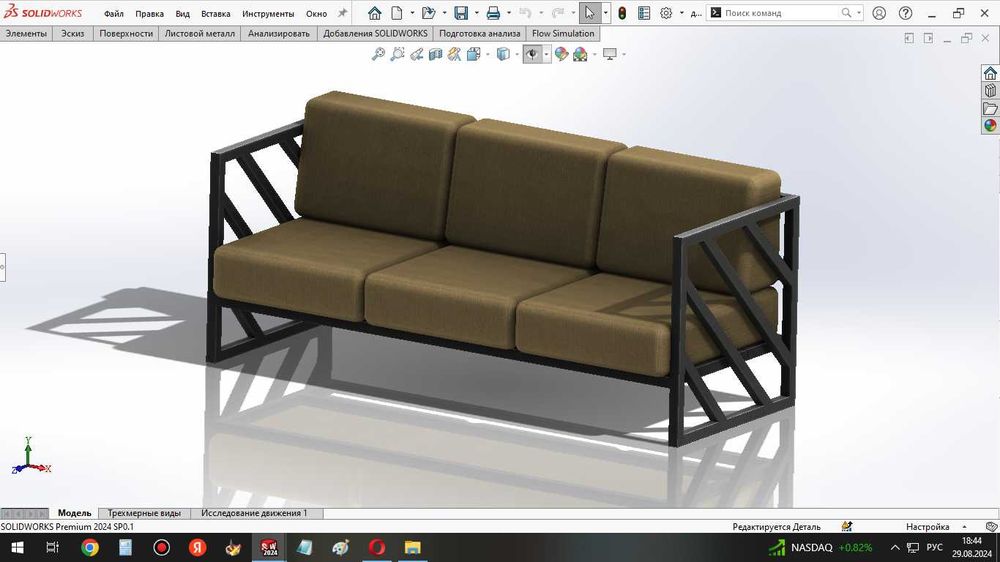Switch to the Анализировать tab

[x=279, y=33]
